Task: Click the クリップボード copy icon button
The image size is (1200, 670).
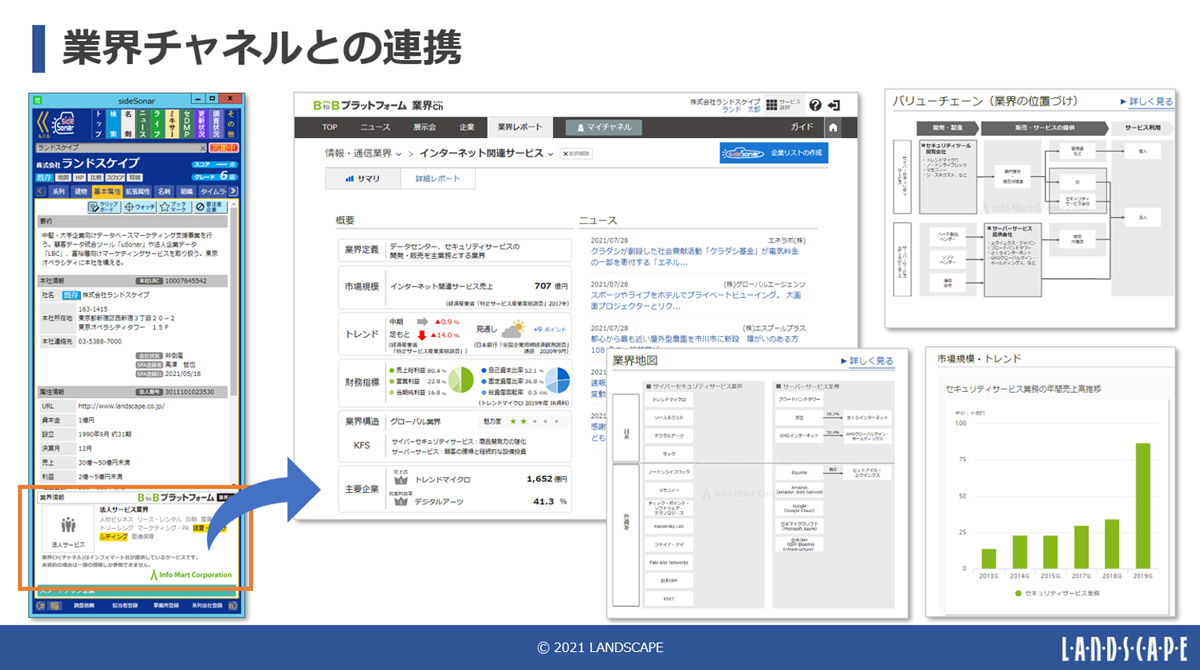Action: point(104,207)
